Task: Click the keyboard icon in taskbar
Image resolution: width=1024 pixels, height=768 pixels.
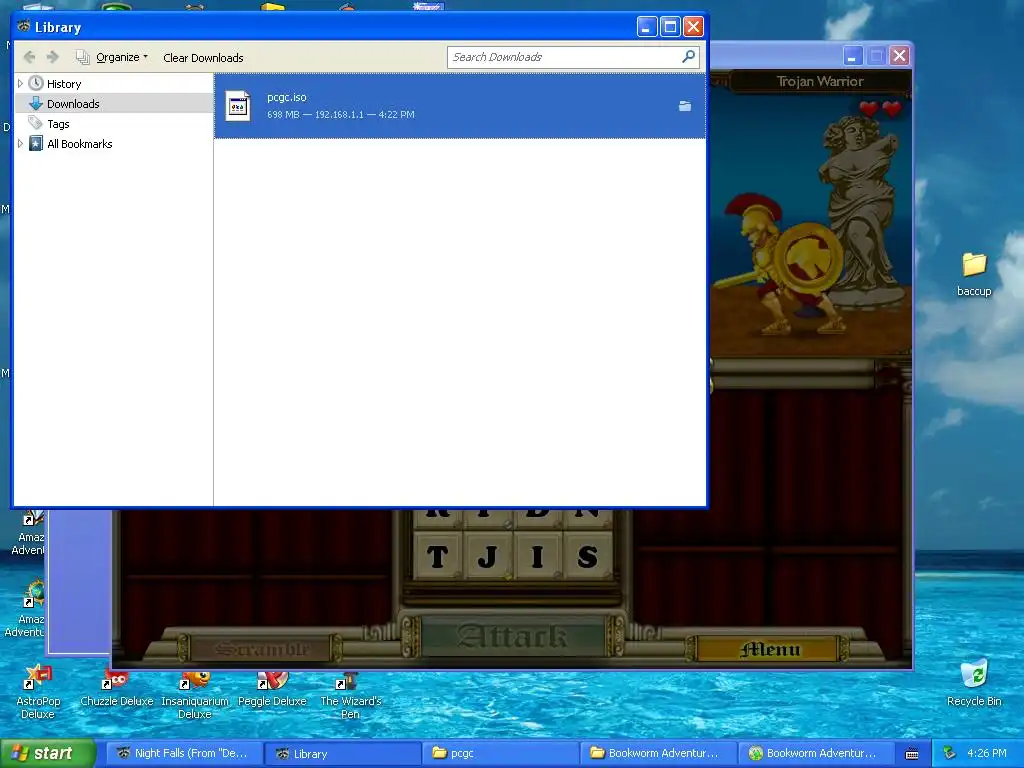Action: 912,754
